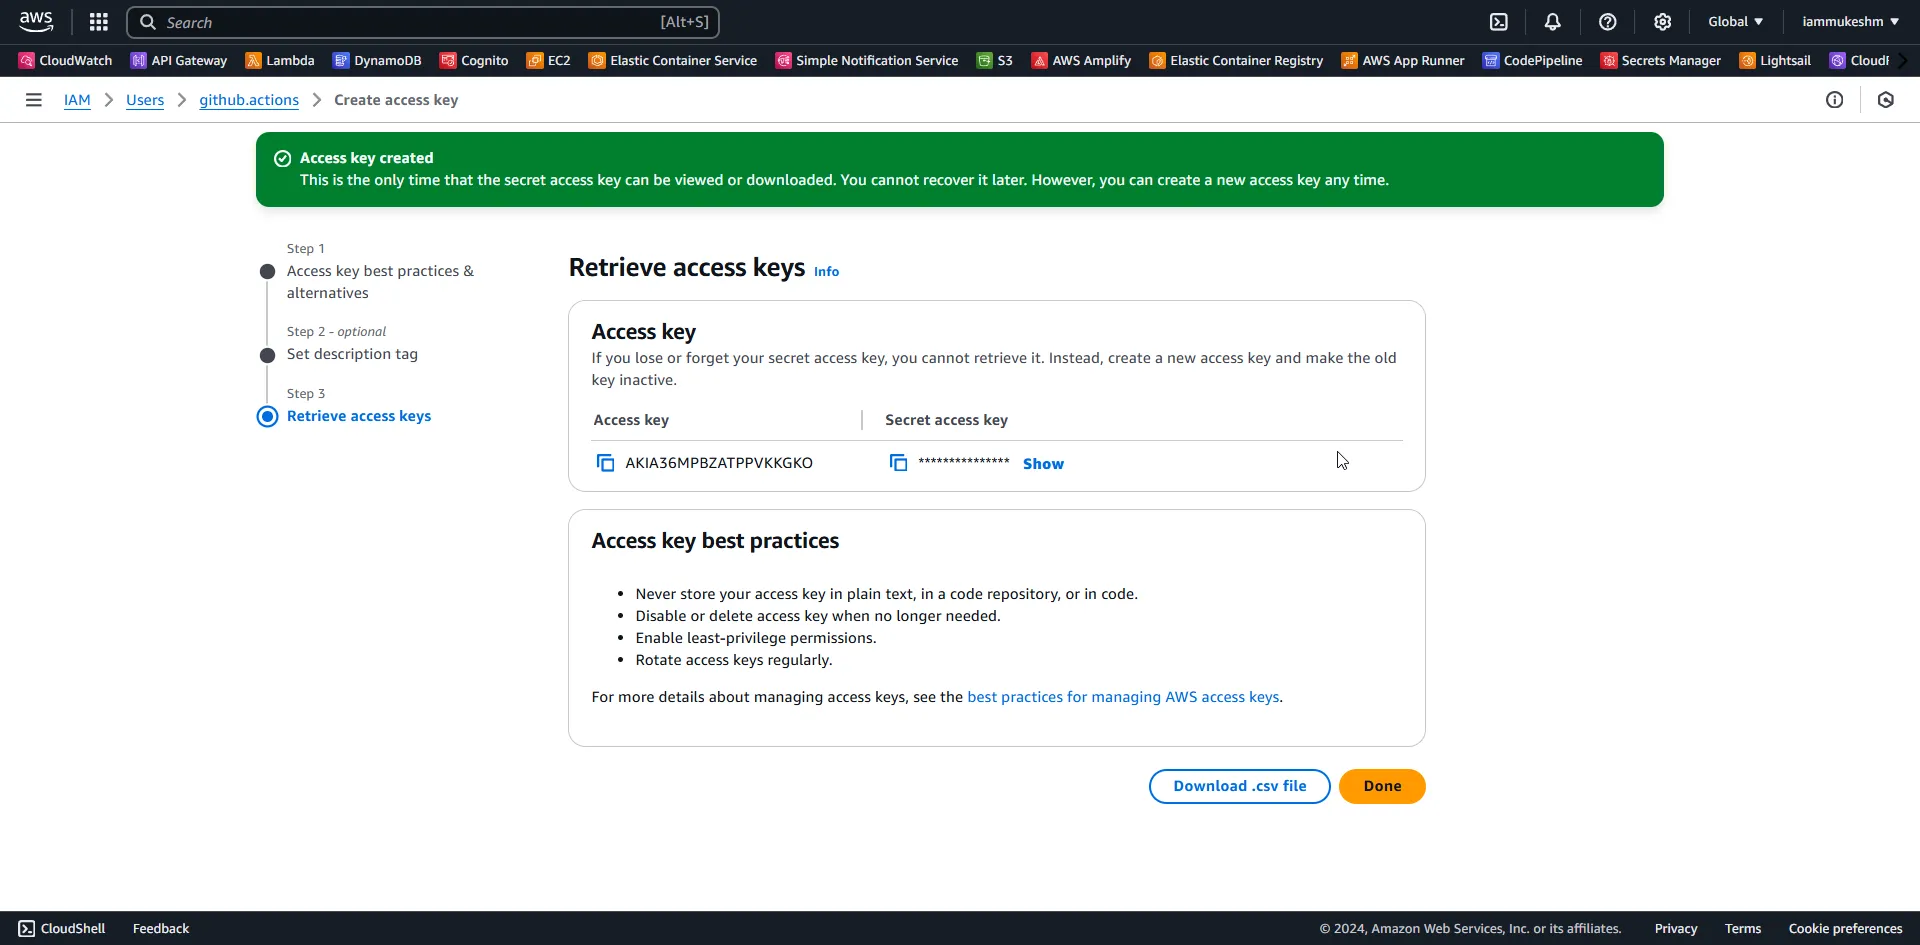Open CloudShell from the top bar

pyautogui.click(x=1500, y=21)
